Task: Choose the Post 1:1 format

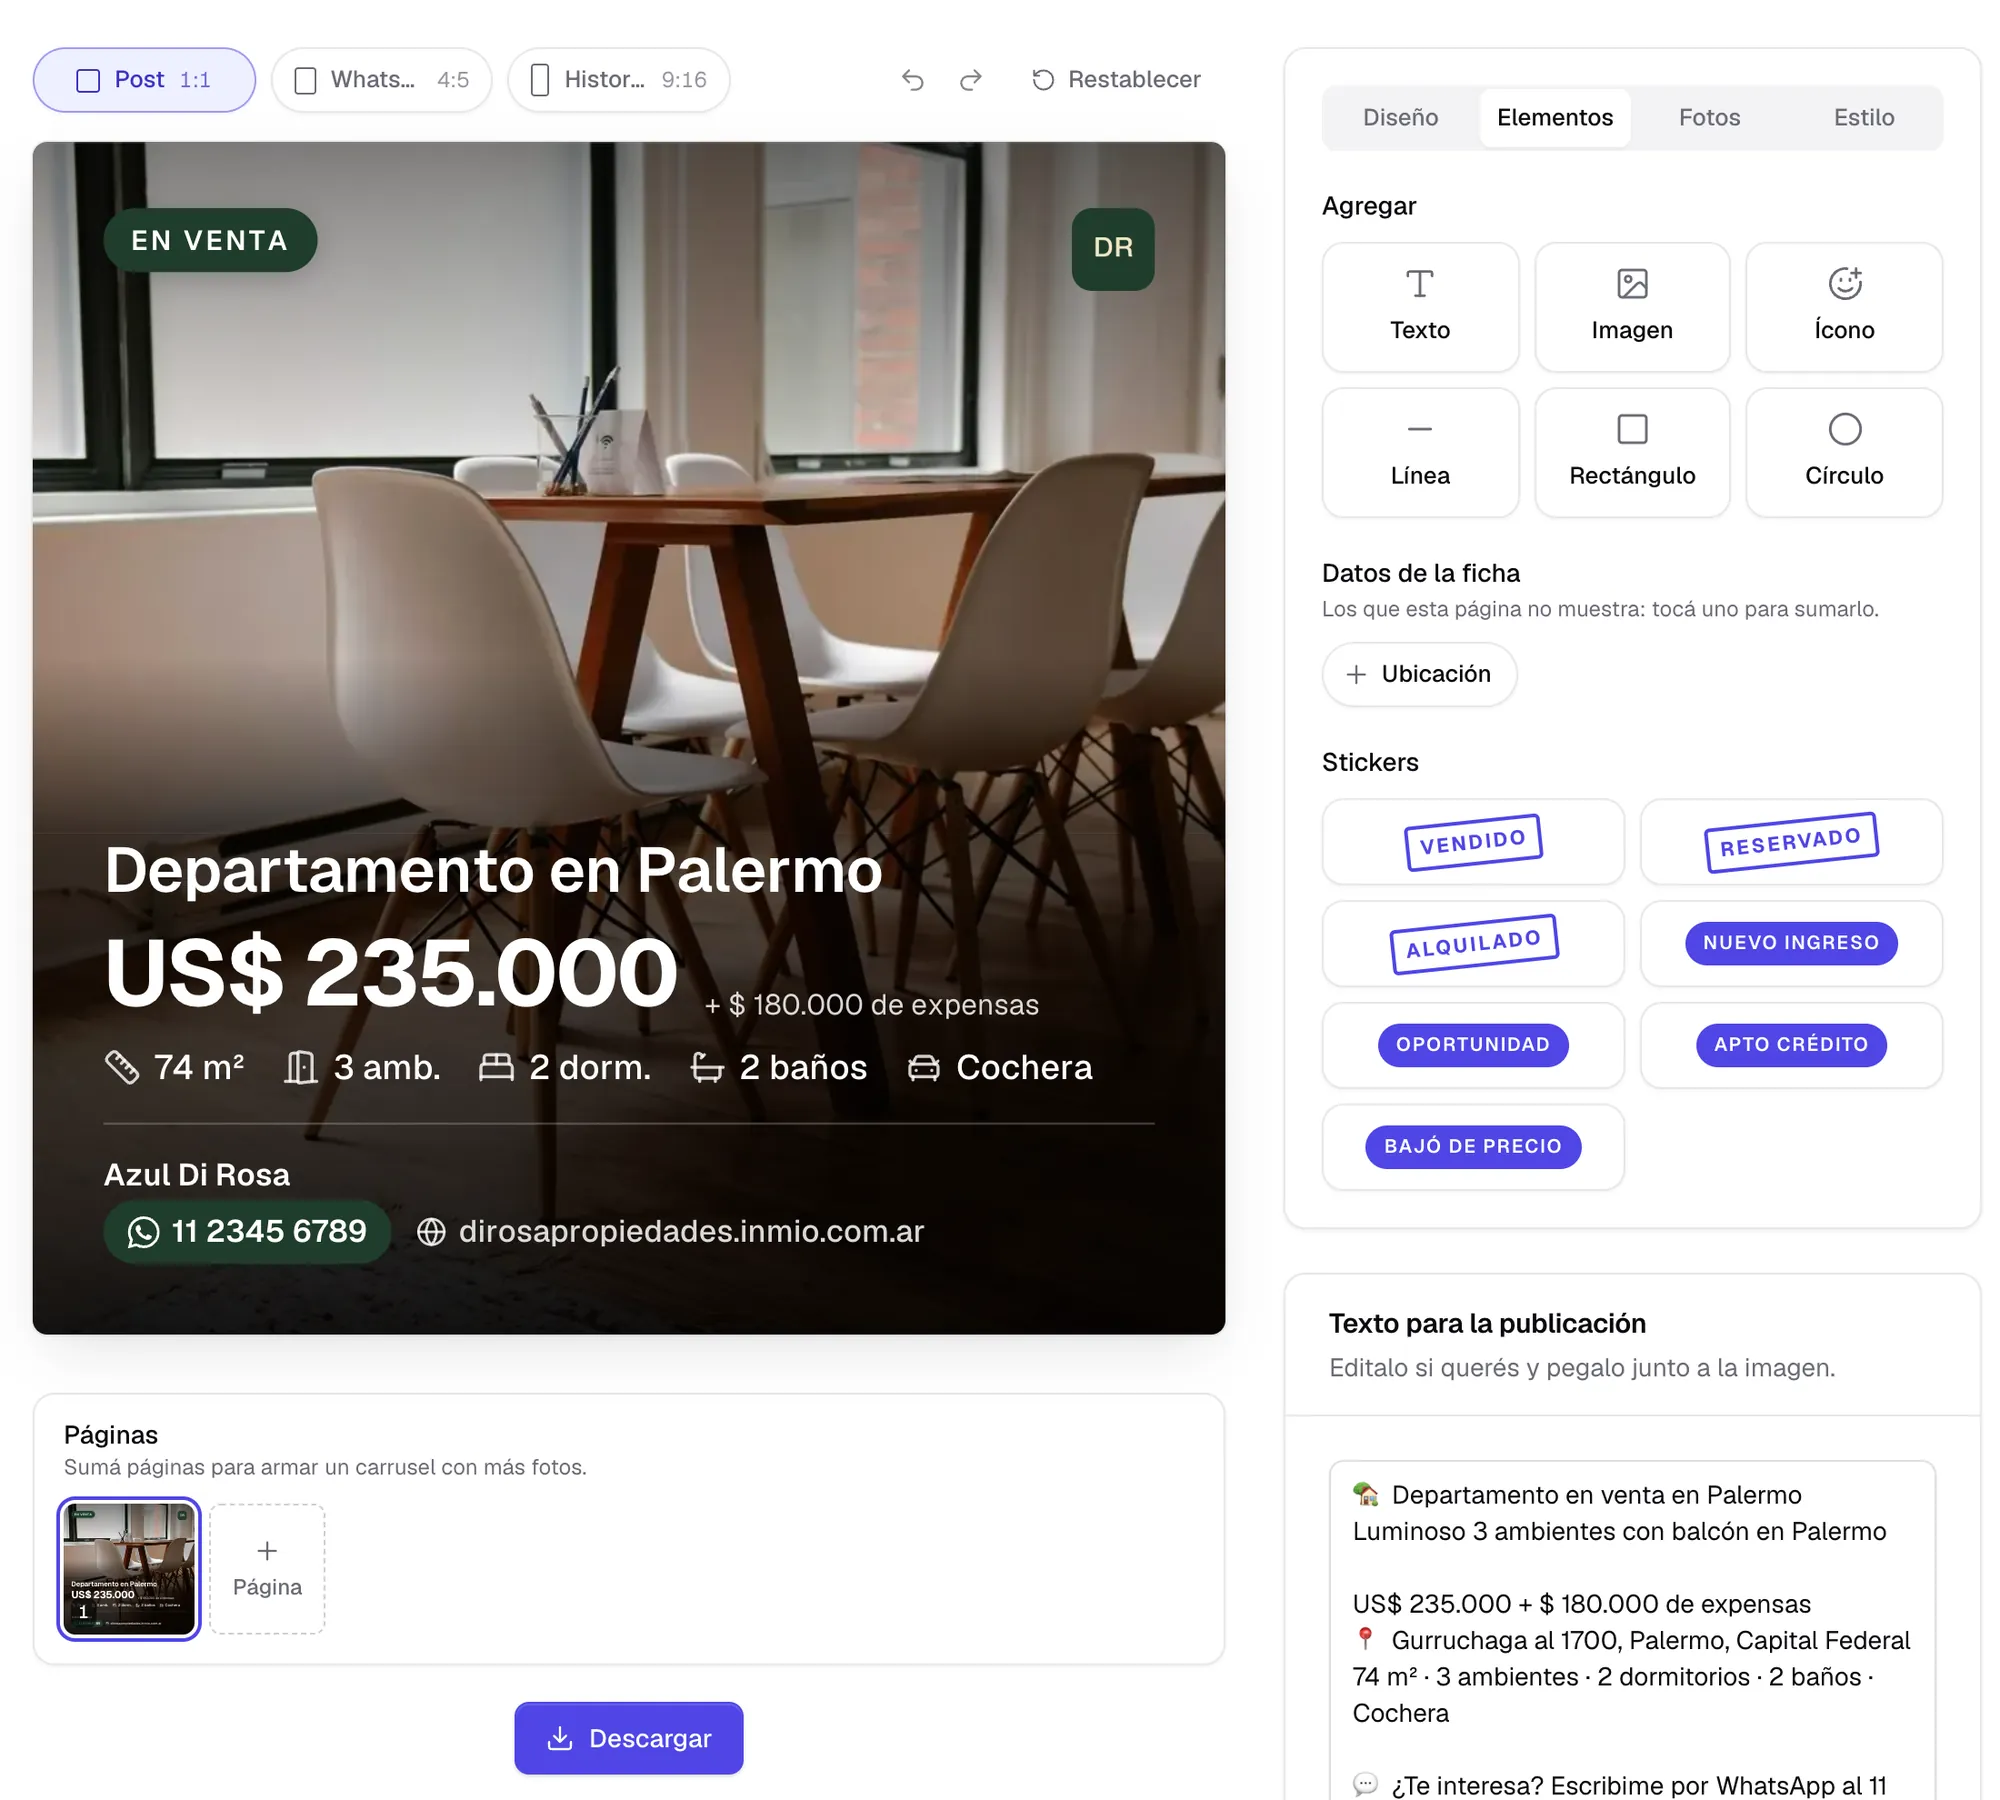Action: point(144,80)
